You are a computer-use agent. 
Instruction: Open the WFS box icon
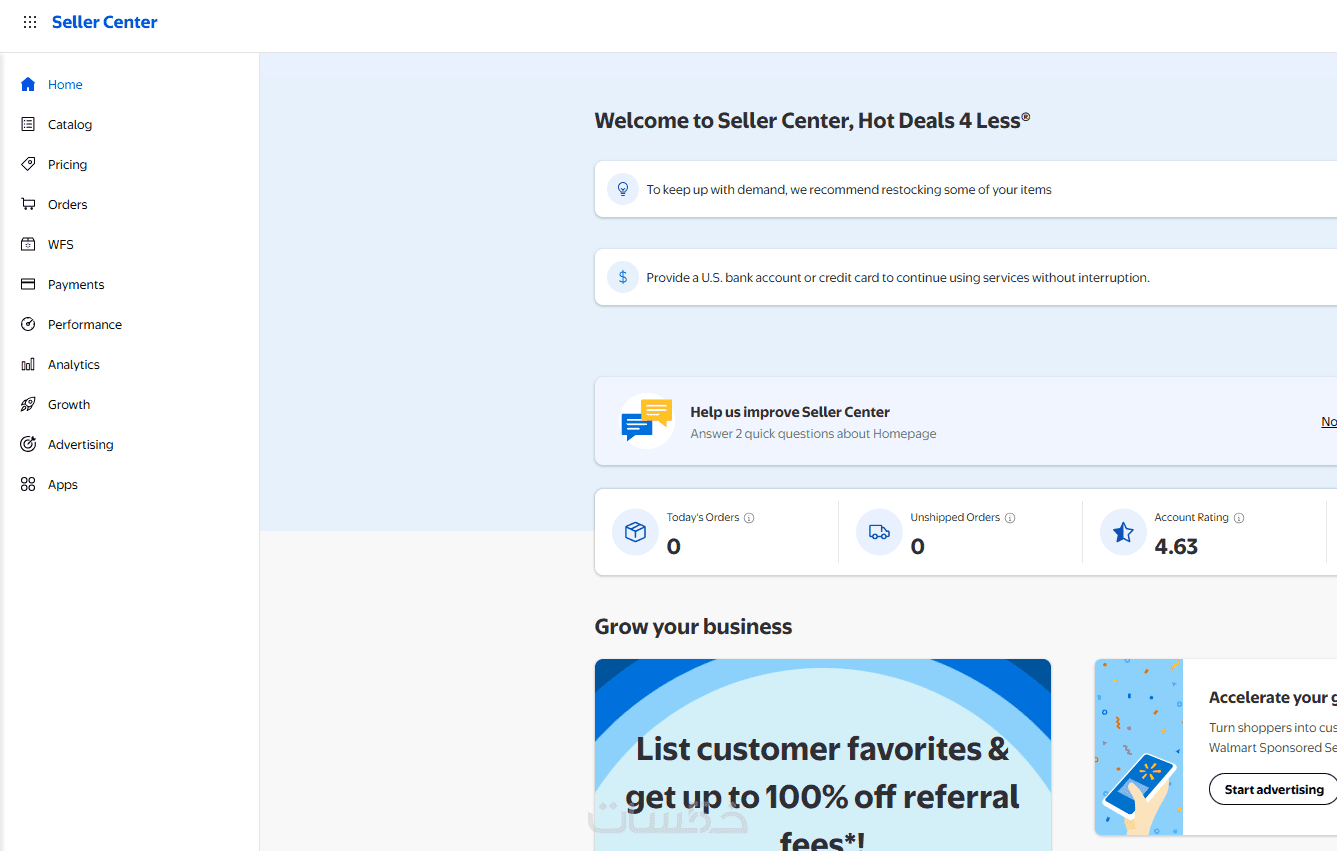coord(28,244)
